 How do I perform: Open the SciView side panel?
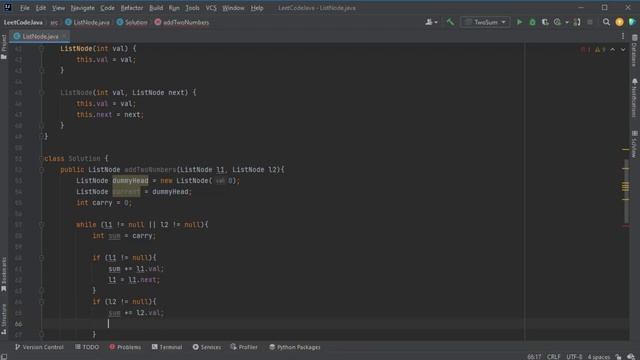click(634, 144)
